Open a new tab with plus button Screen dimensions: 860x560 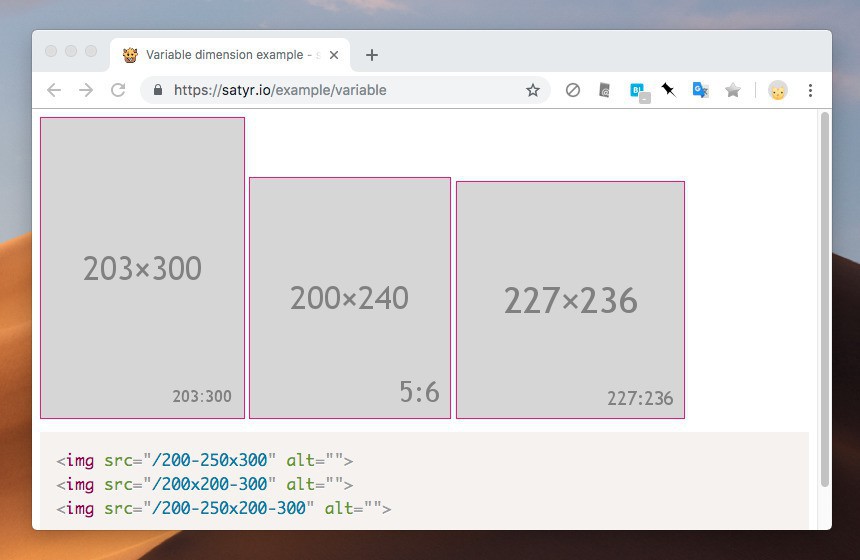pos(372,55)
